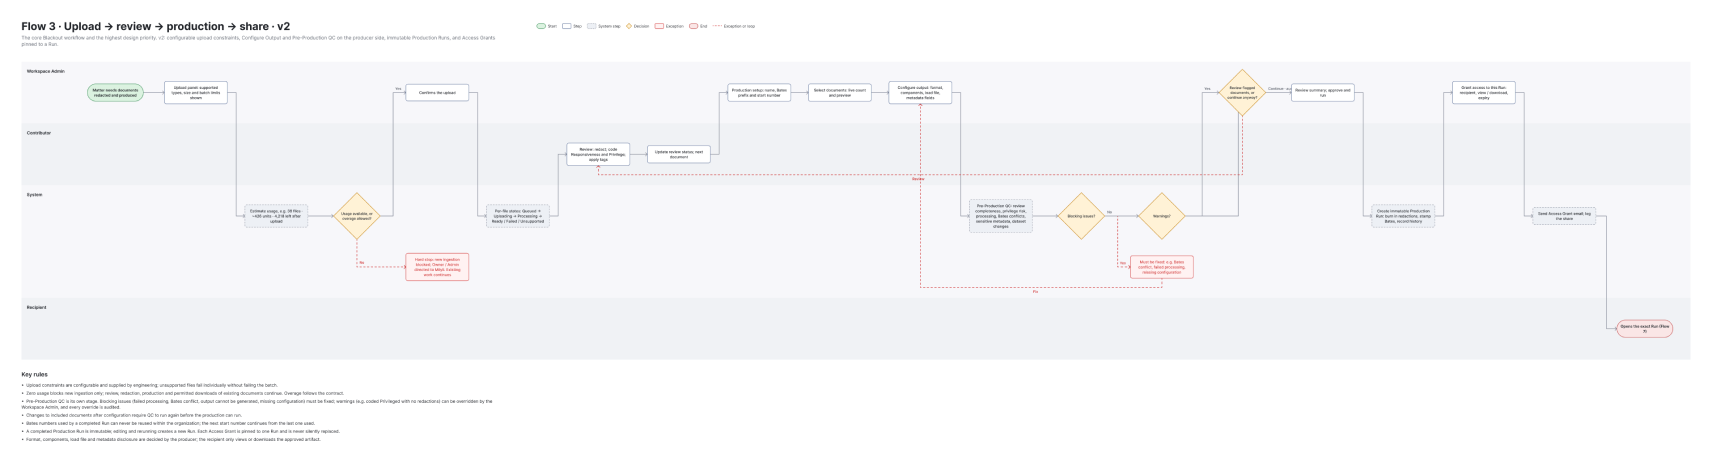Screen dimensions: 1712x466
Task: Click the 'Review flagged documents' decision diamond
Action: (x=1242, y=93)
